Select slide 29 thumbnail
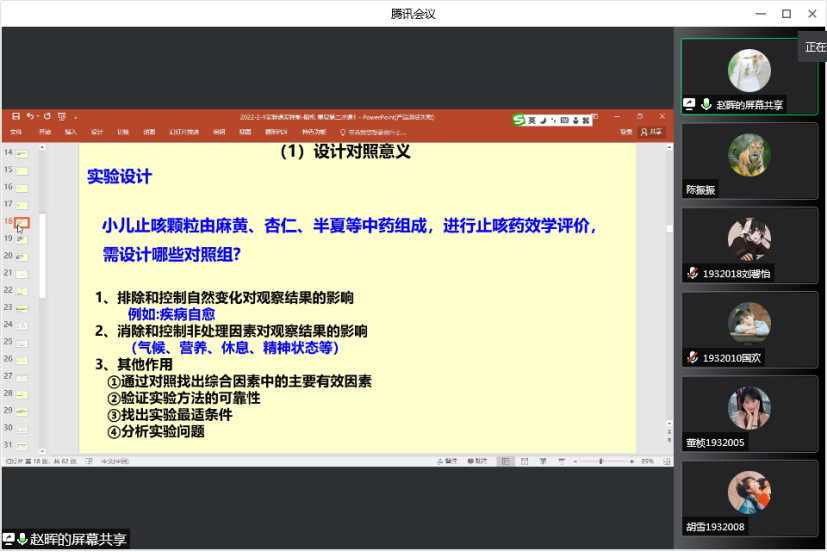 22,412
